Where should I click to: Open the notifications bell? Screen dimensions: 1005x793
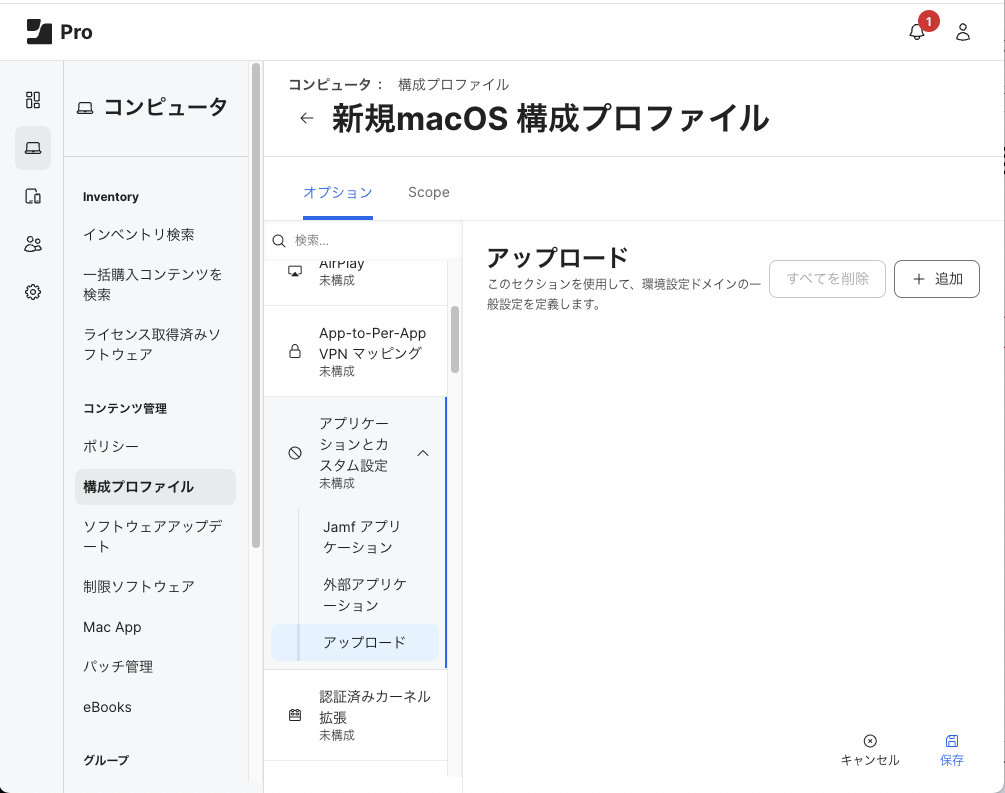click(916, 32)
